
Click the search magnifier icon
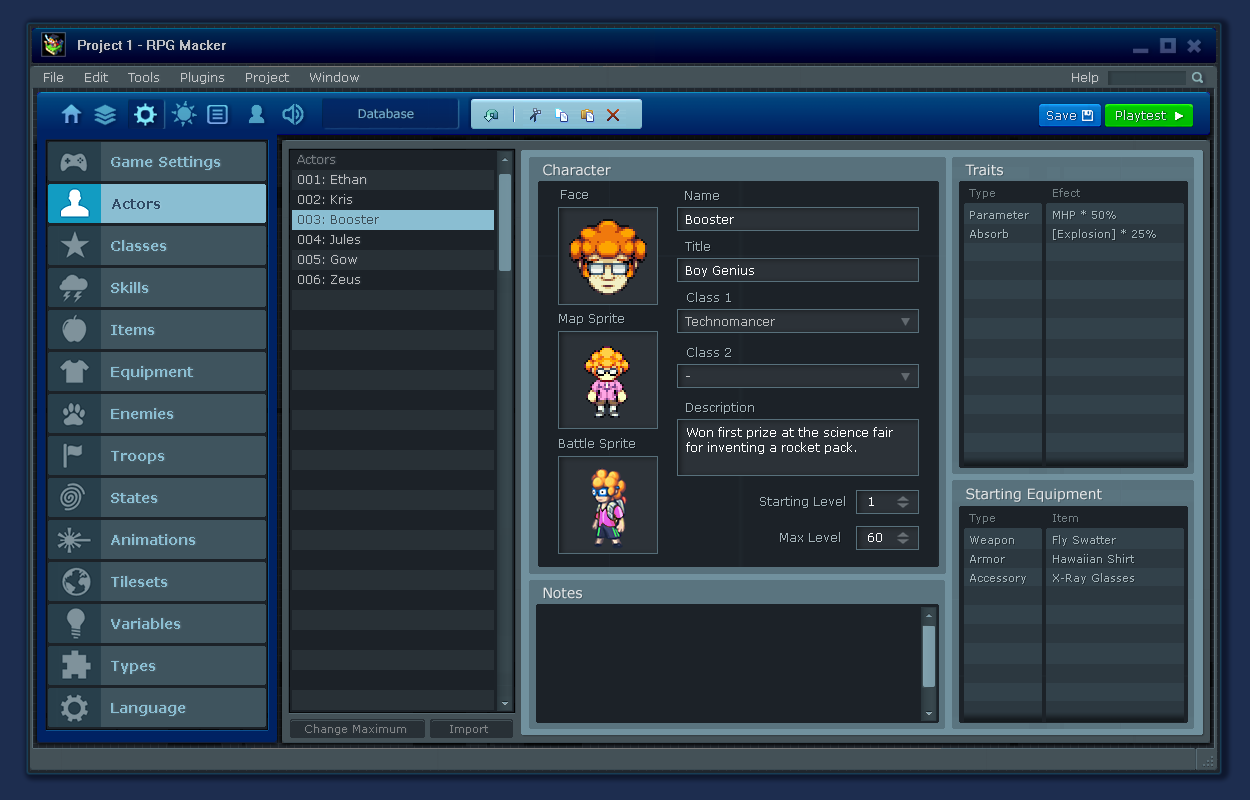click(x=1197, y=77)
